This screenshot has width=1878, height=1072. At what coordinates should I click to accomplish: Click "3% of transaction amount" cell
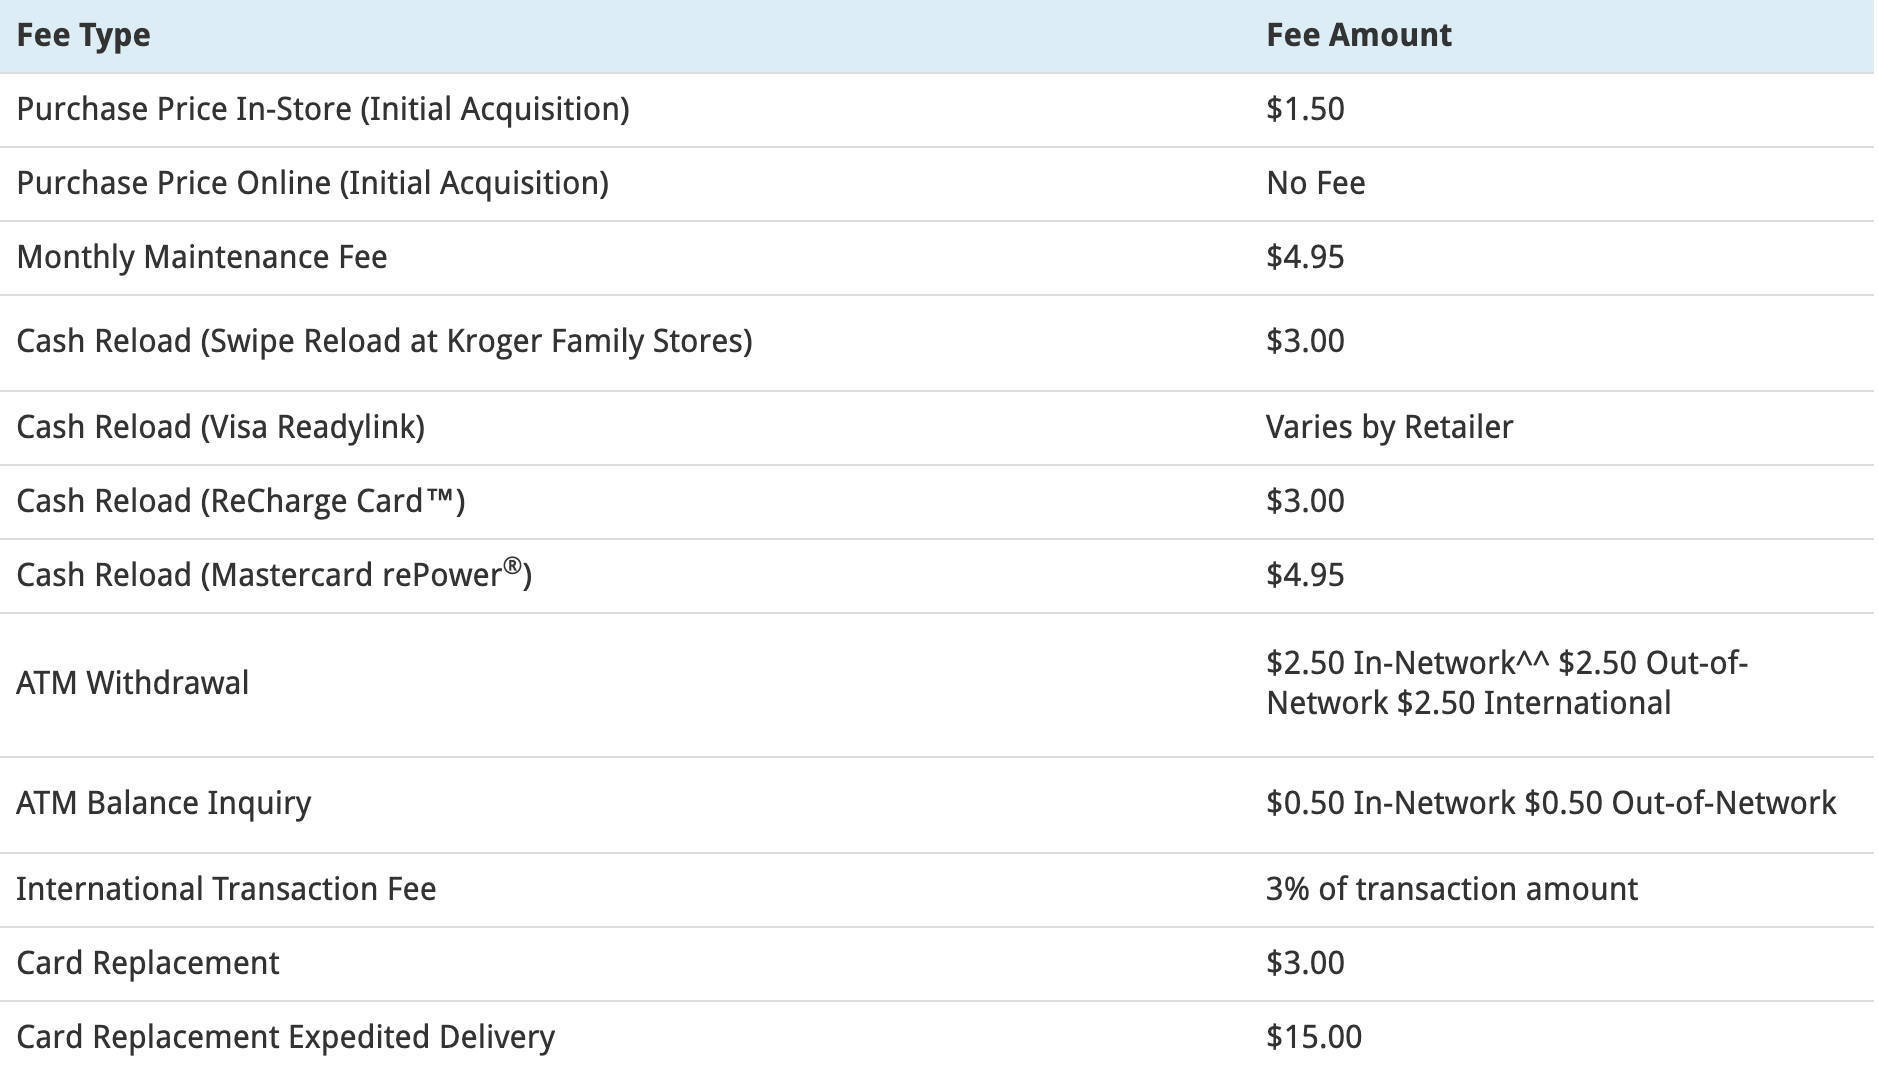click(x=1452, y=889)
